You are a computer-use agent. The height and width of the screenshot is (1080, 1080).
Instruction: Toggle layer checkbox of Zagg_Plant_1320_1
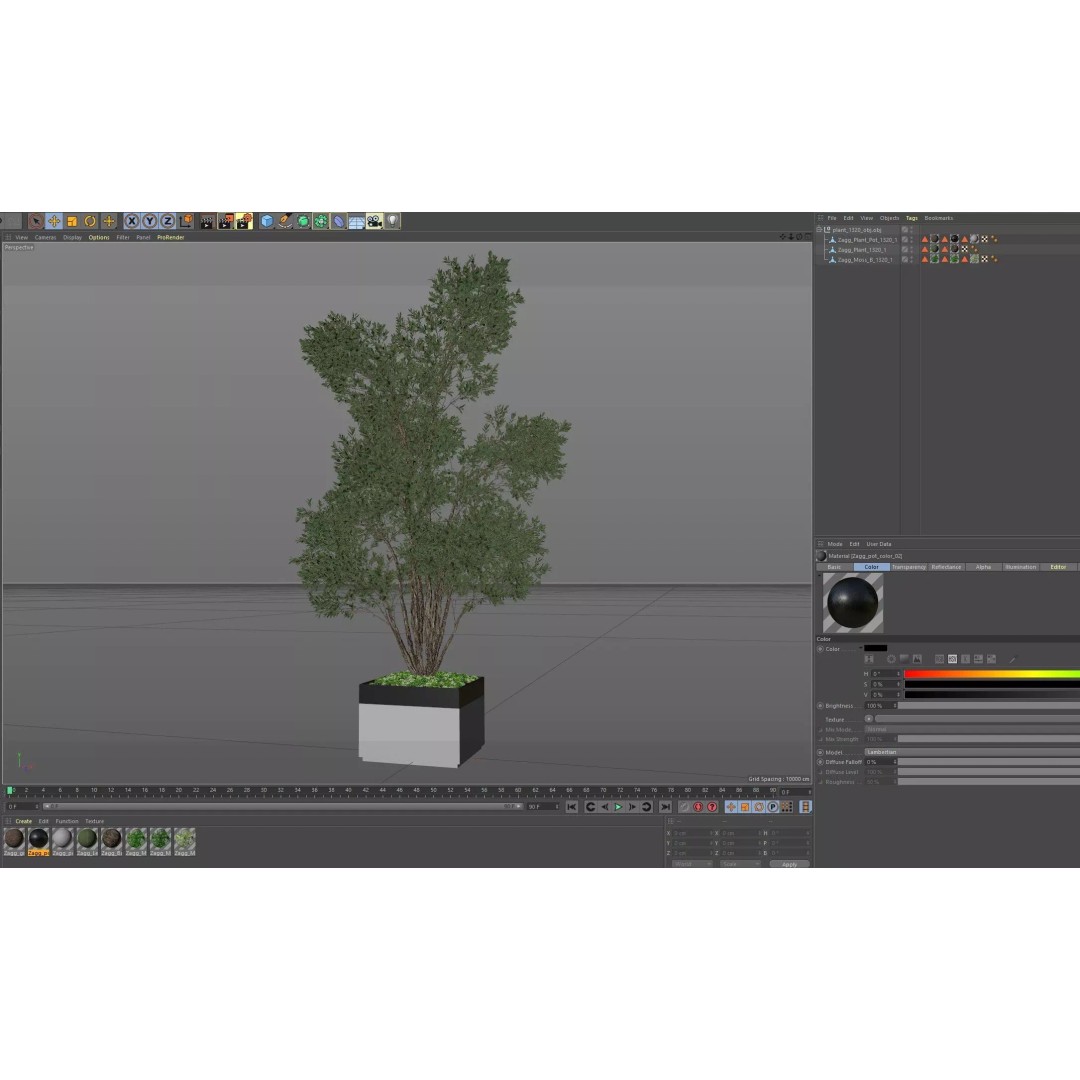click(905, 250)
